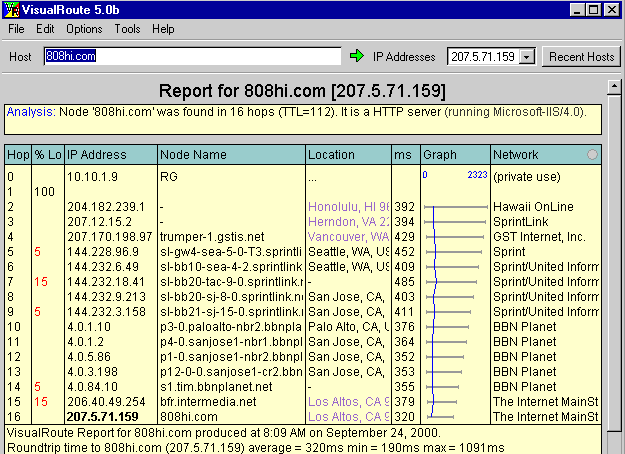Click bold IP 207.5.71.159 in table
Screen dimensions: 625x454
tap(103, 417)
